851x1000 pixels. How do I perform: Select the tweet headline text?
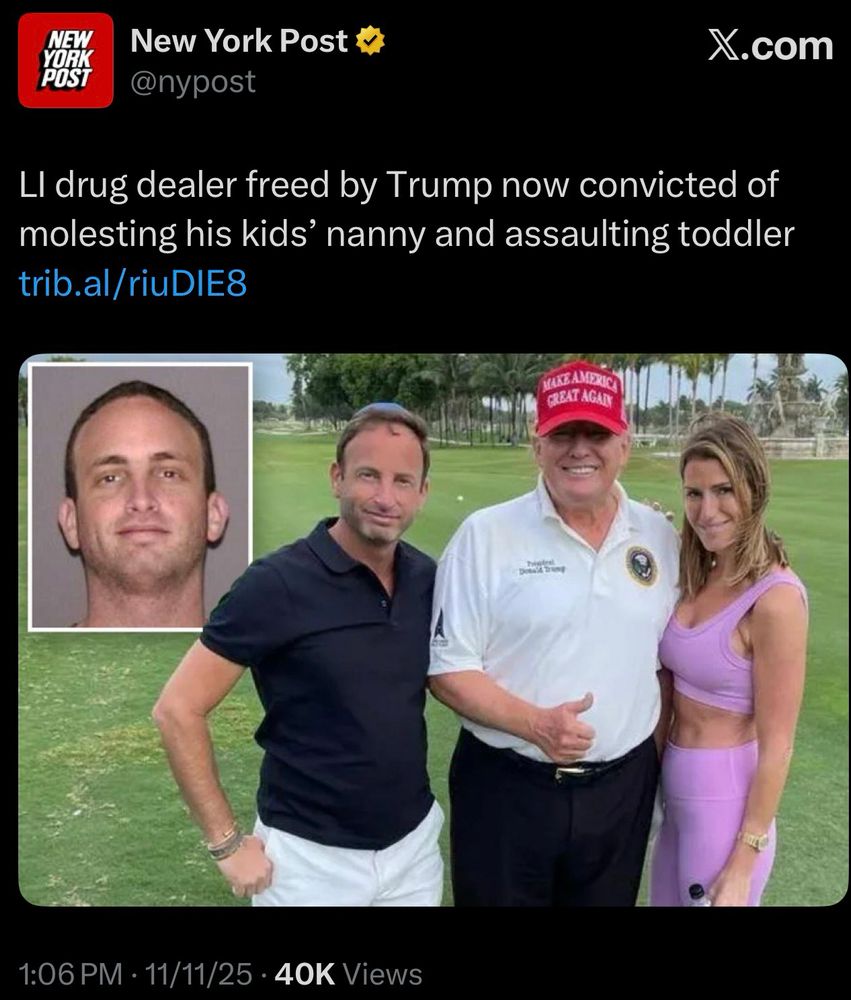coord(406,209)
